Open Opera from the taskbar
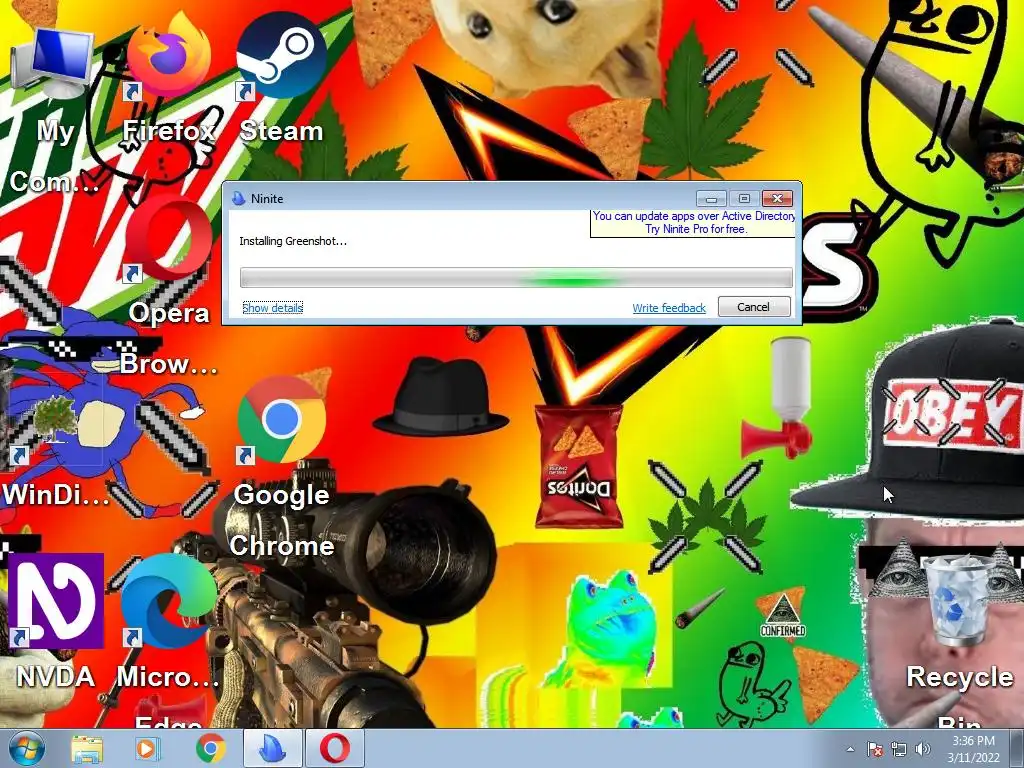1024x768 pixels. point(335,749)
